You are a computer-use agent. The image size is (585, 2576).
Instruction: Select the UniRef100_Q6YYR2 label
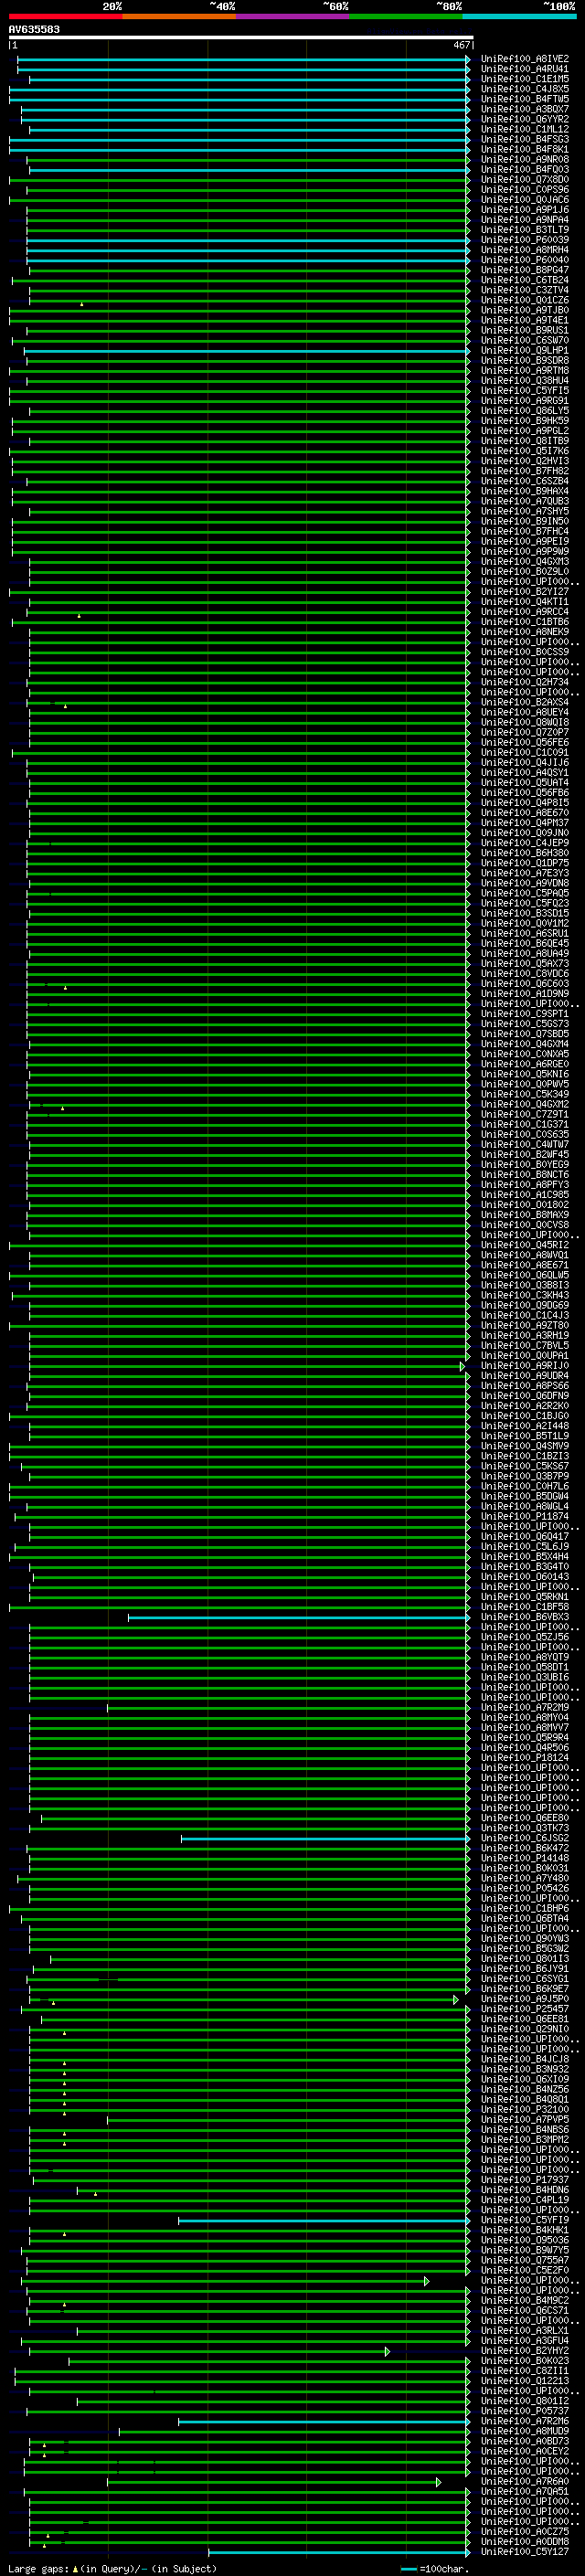[x=525, y=119]
